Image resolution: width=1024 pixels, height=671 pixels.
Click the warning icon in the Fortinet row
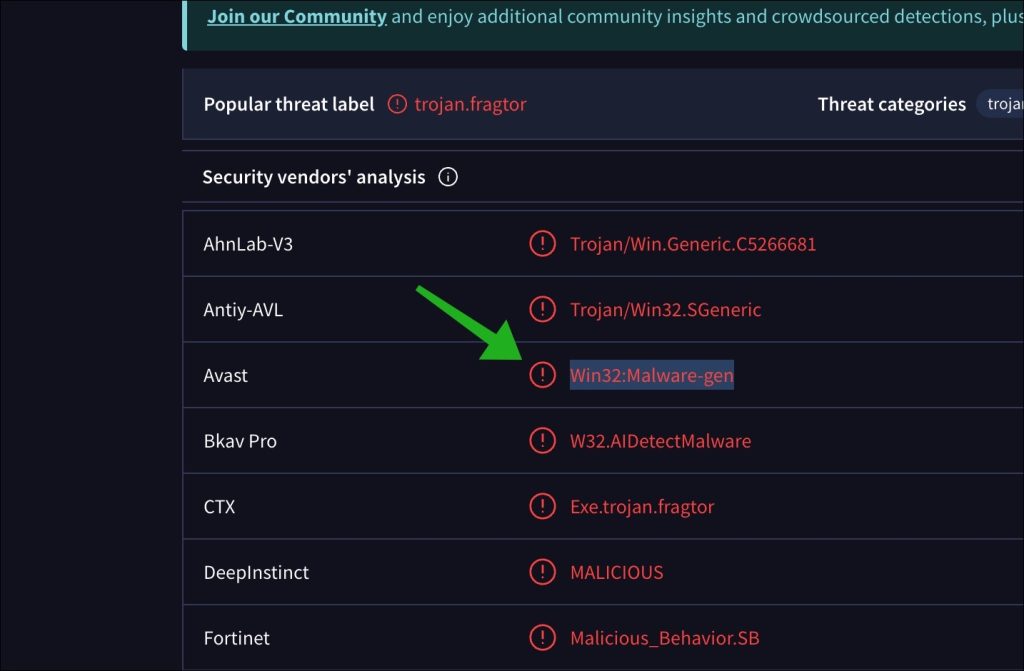click(x=542, y=638)
